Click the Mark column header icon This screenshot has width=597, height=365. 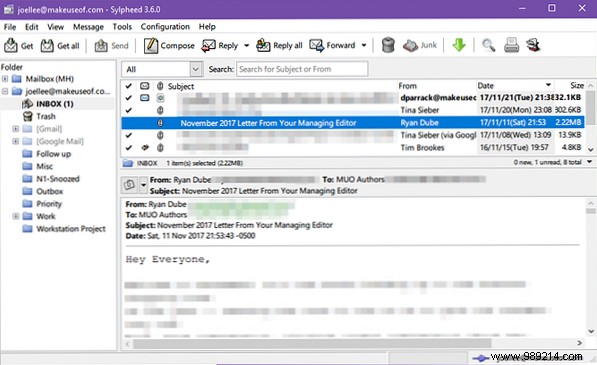point(129,86)
